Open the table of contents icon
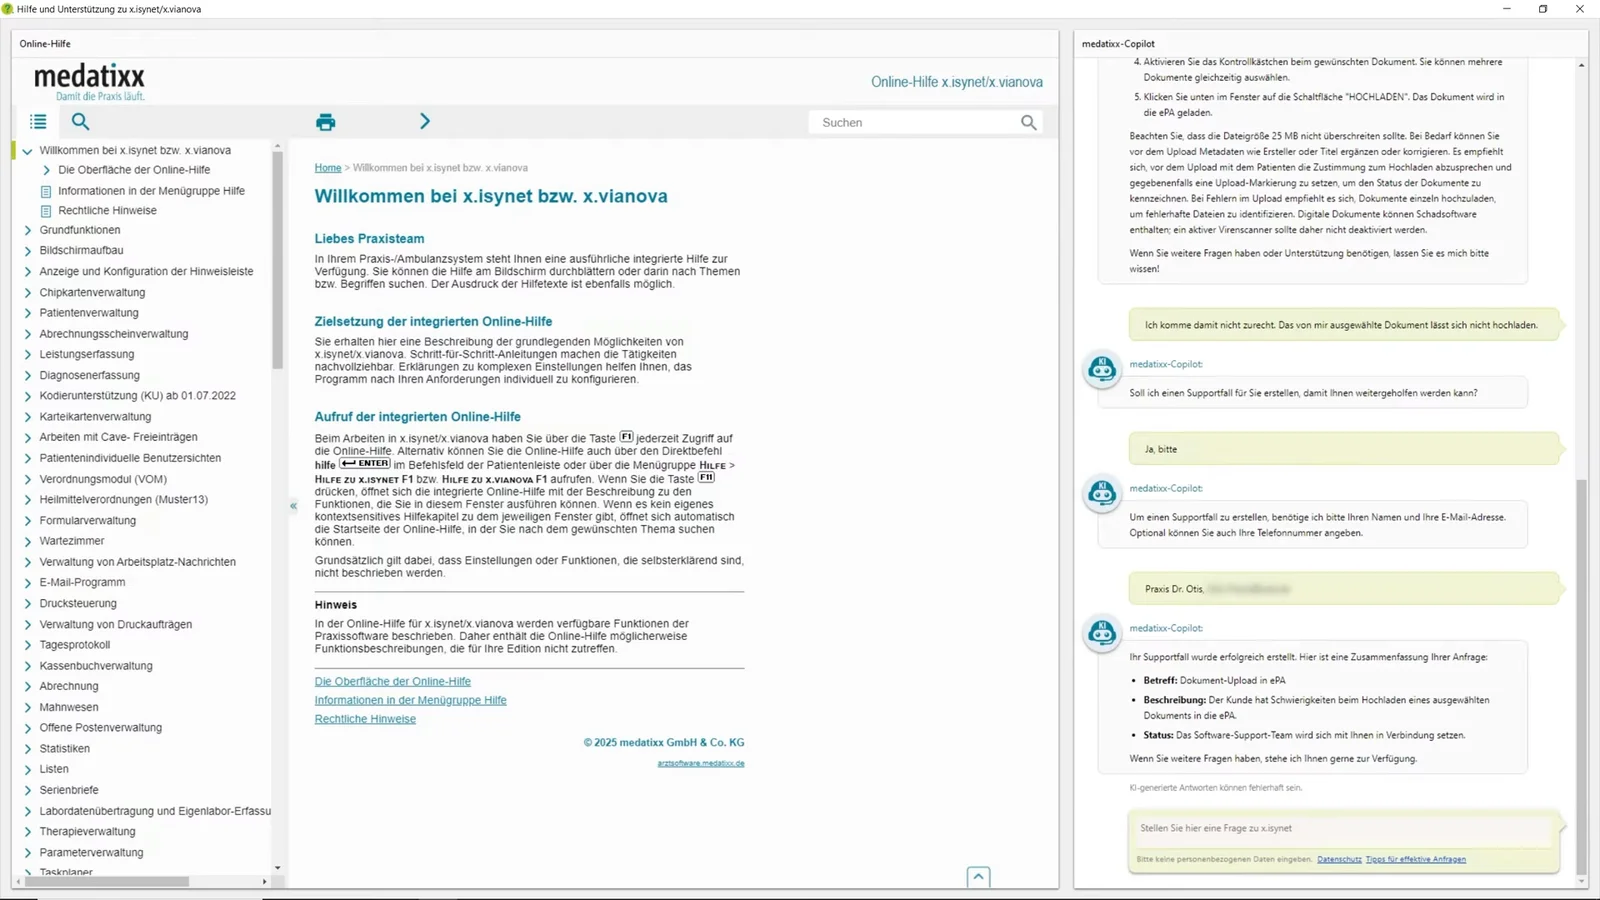The height and width of the screenshot is (900, 1600). [x=38, y=122]
